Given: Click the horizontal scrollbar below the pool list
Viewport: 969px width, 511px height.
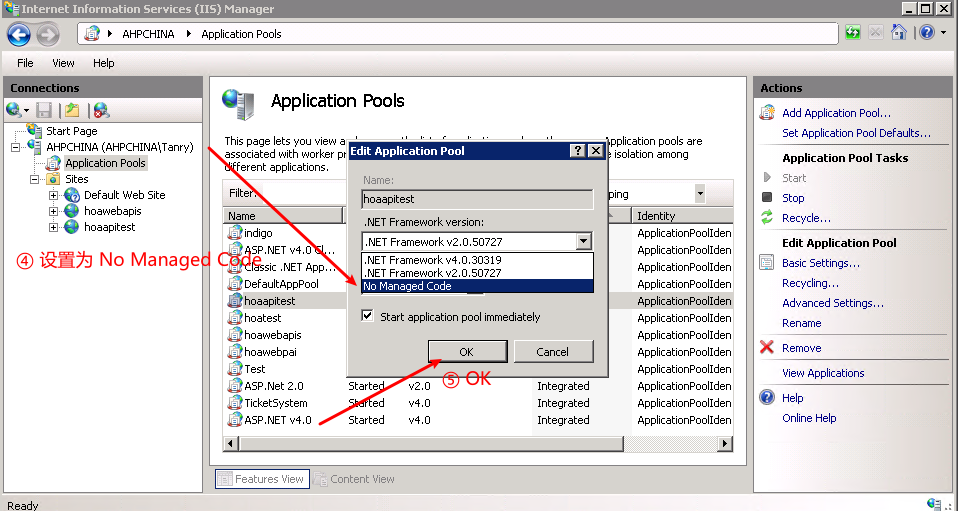Looking at the screenshot, I should coord(478,443).
